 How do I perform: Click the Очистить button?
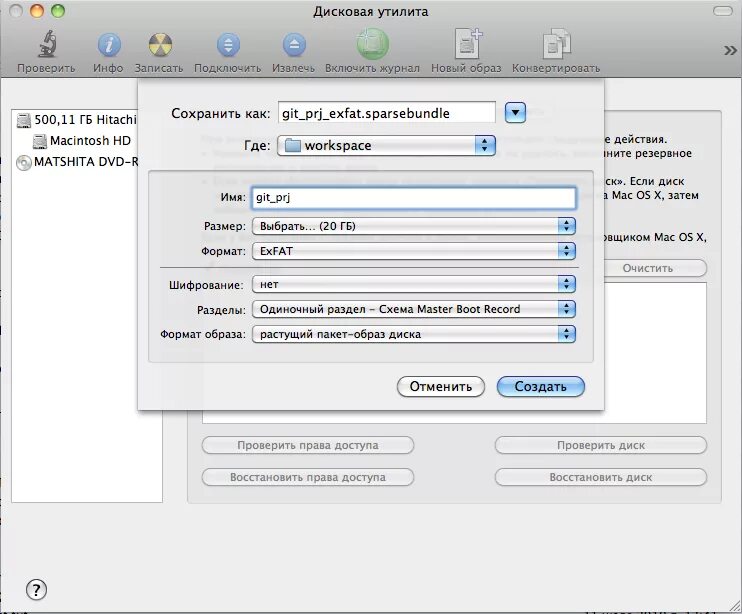(655, 268)
